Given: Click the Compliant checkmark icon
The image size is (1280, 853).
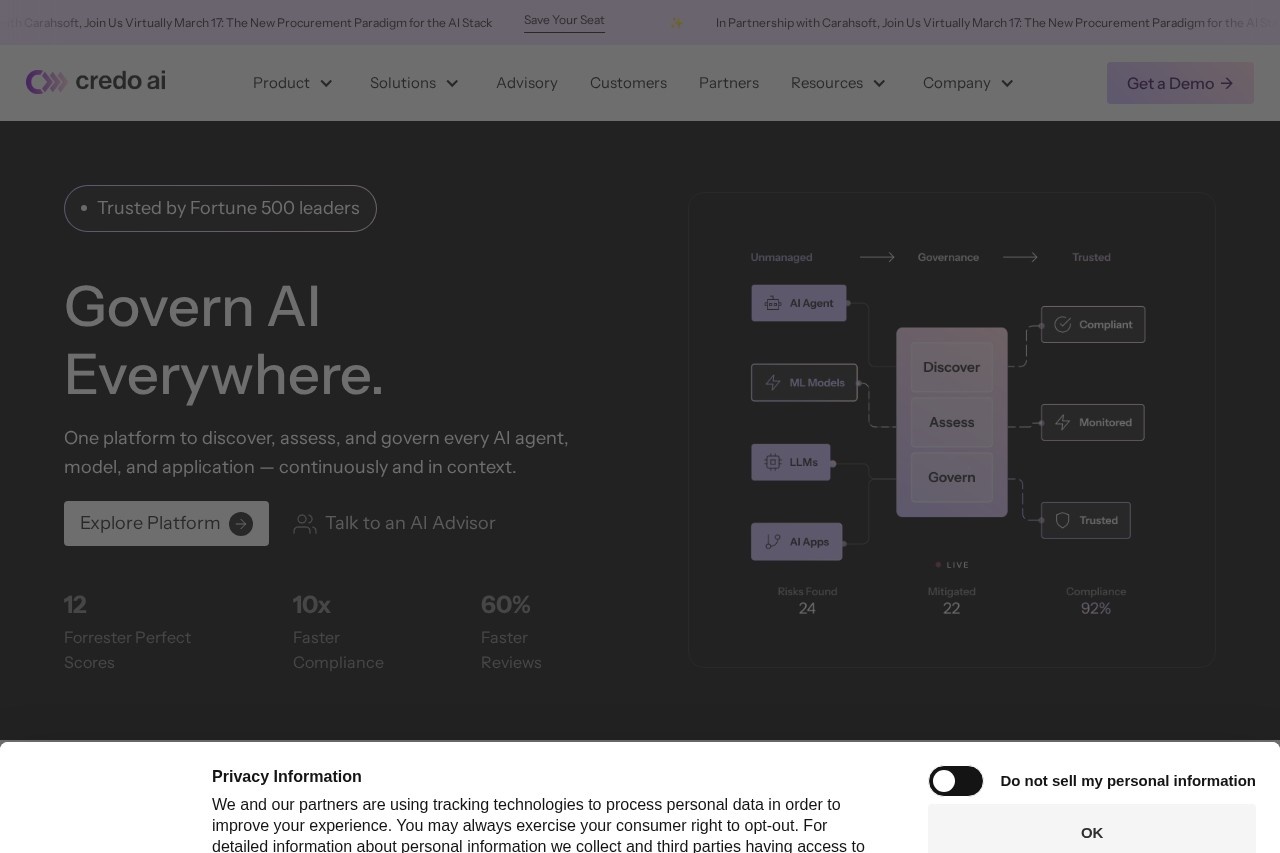Looking at the screenshot, I should (x=1063, y=324).
